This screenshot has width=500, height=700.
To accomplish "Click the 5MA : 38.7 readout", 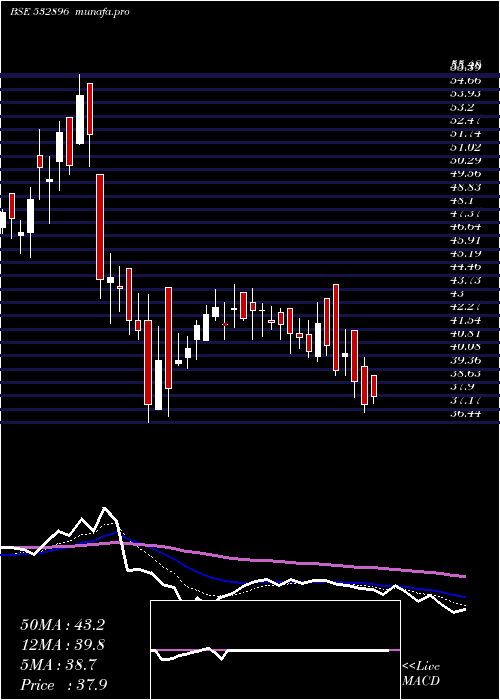I will point(58,665).
